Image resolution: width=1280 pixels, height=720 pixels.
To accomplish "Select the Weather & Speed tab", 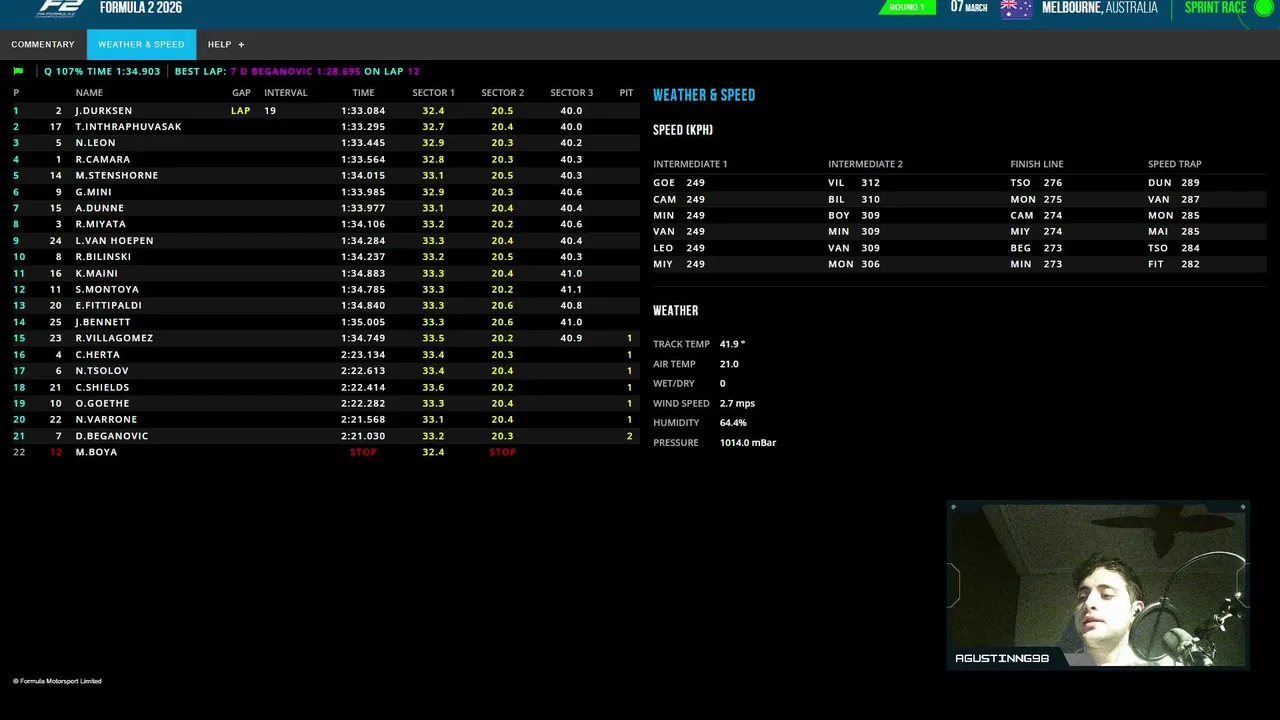I will tap(141, 45).
